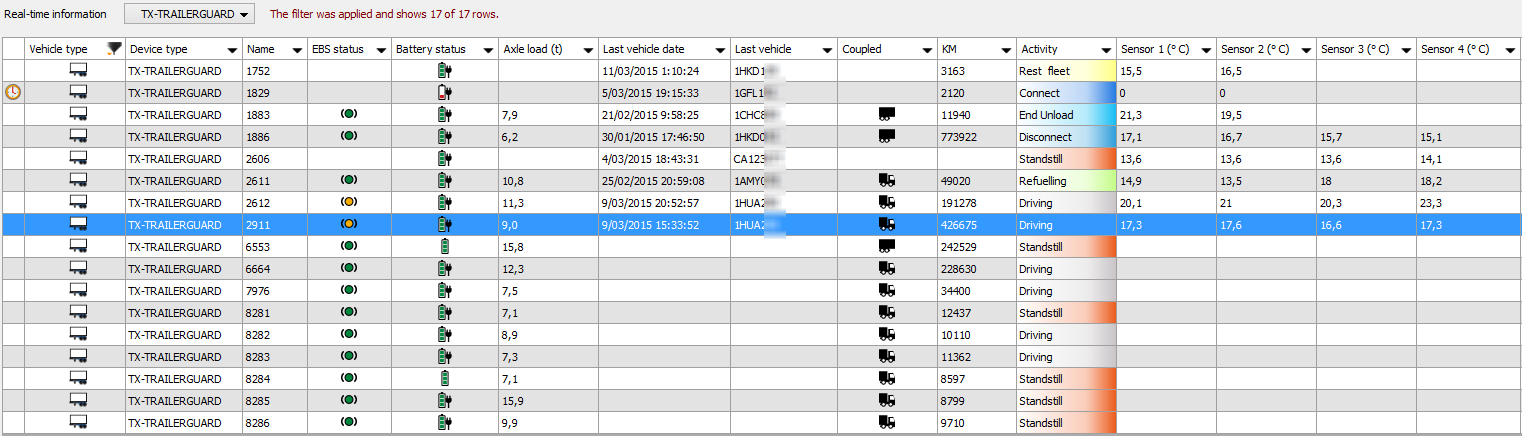Open the TX-TRAILERGUARD filter dropdown
Viewport: 1522px width, 436px height.
click(x=189, y=14)
